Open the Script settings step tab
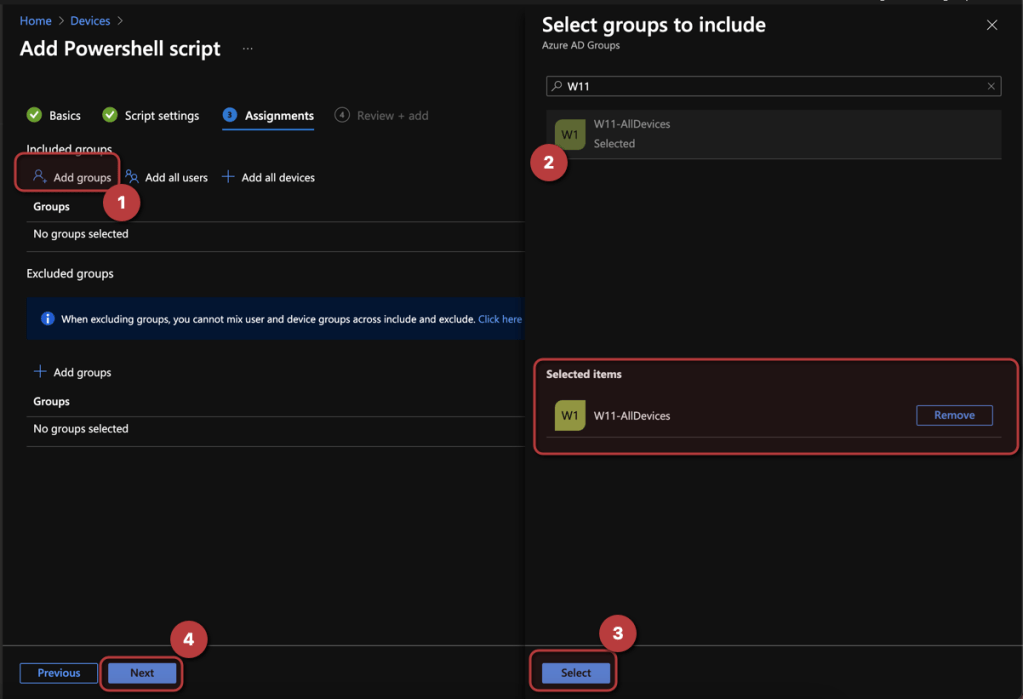Screen dimensions: 1023x699 click(x=151, y=116)
